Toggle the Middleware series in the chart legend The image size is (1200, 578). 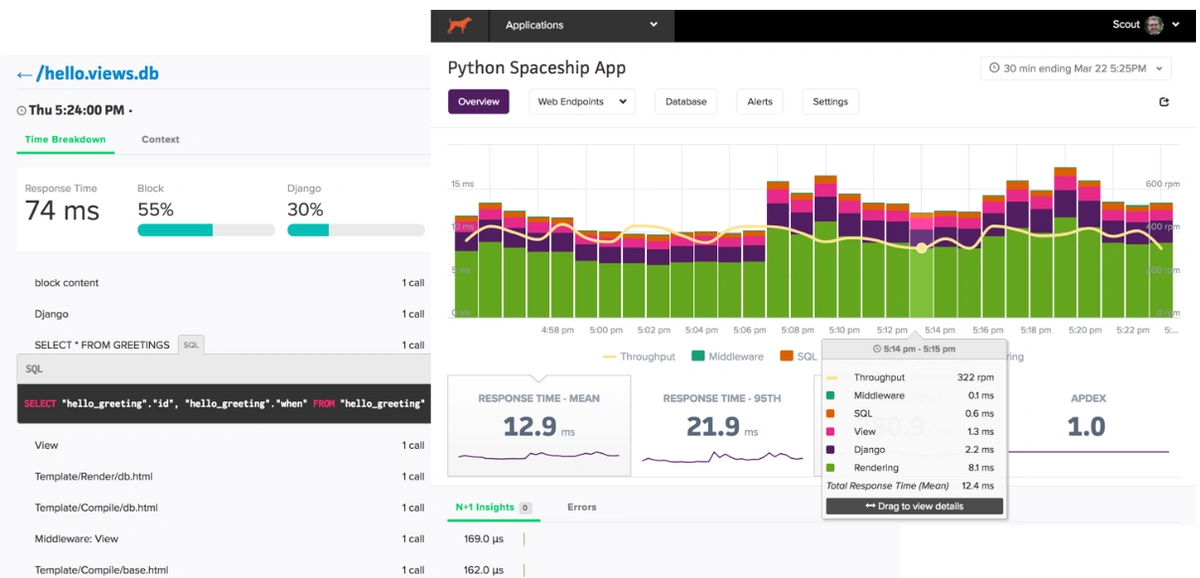click(728, 357)
